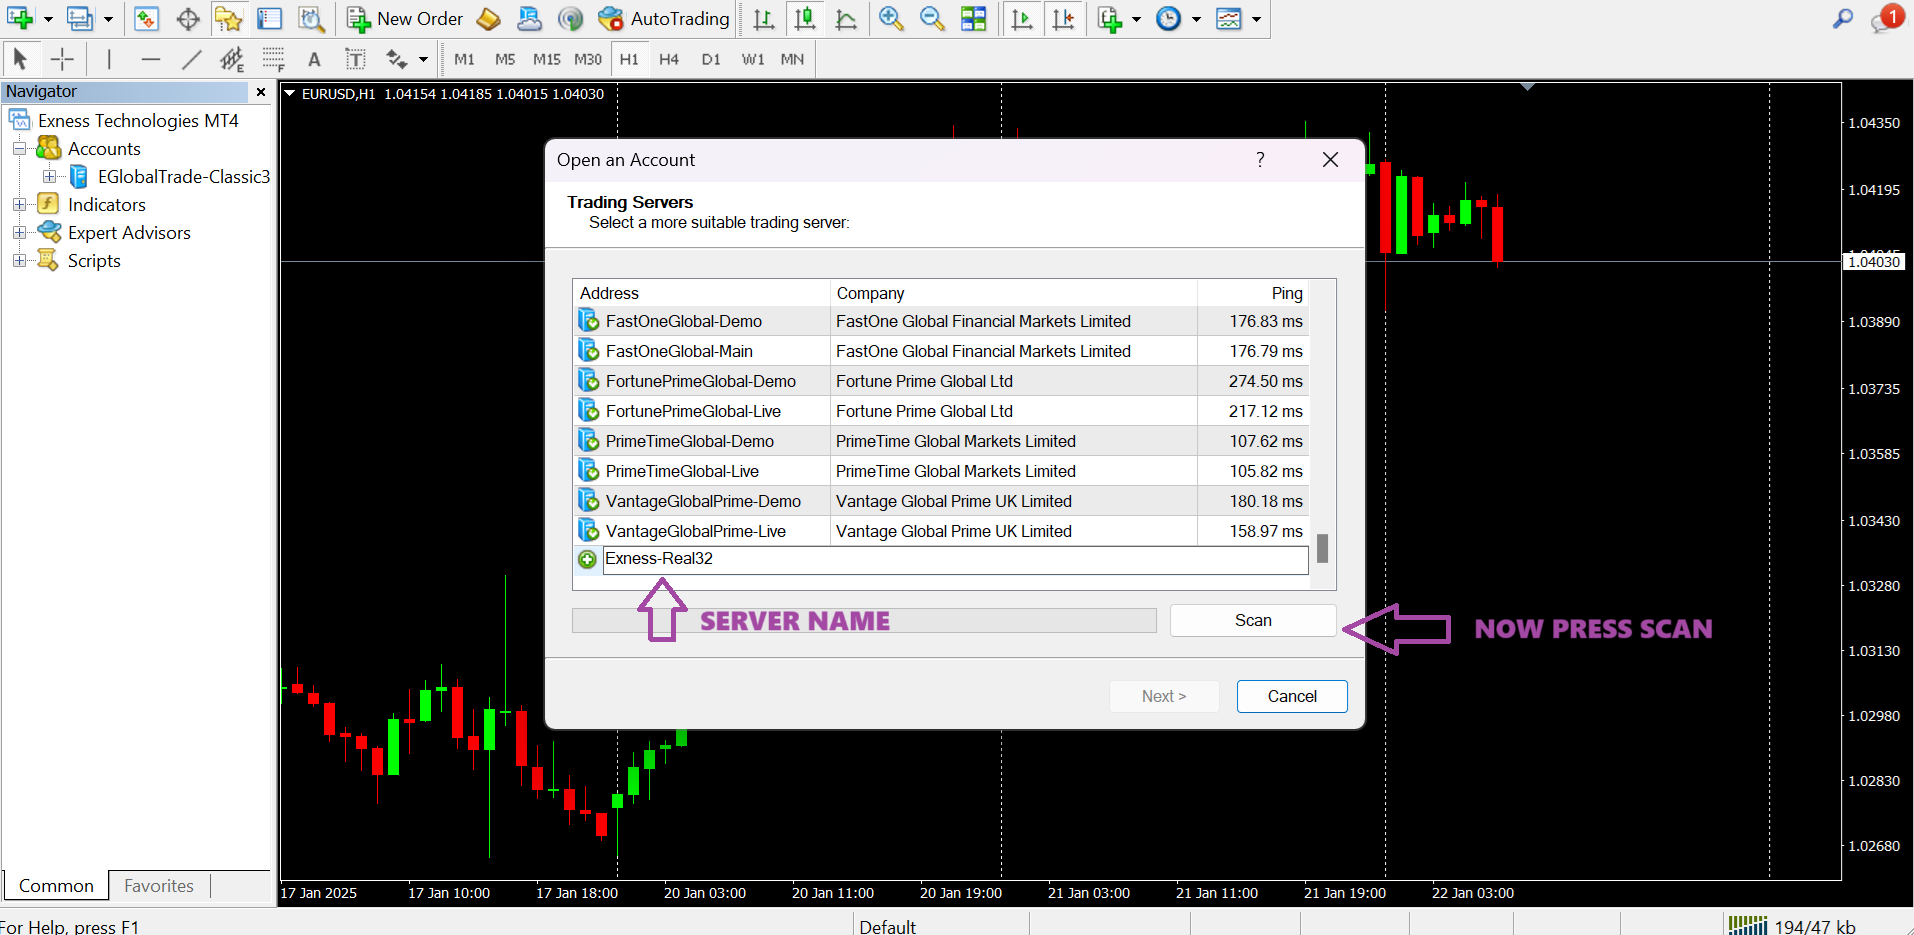Select the vertical line tool

point(109,59)
